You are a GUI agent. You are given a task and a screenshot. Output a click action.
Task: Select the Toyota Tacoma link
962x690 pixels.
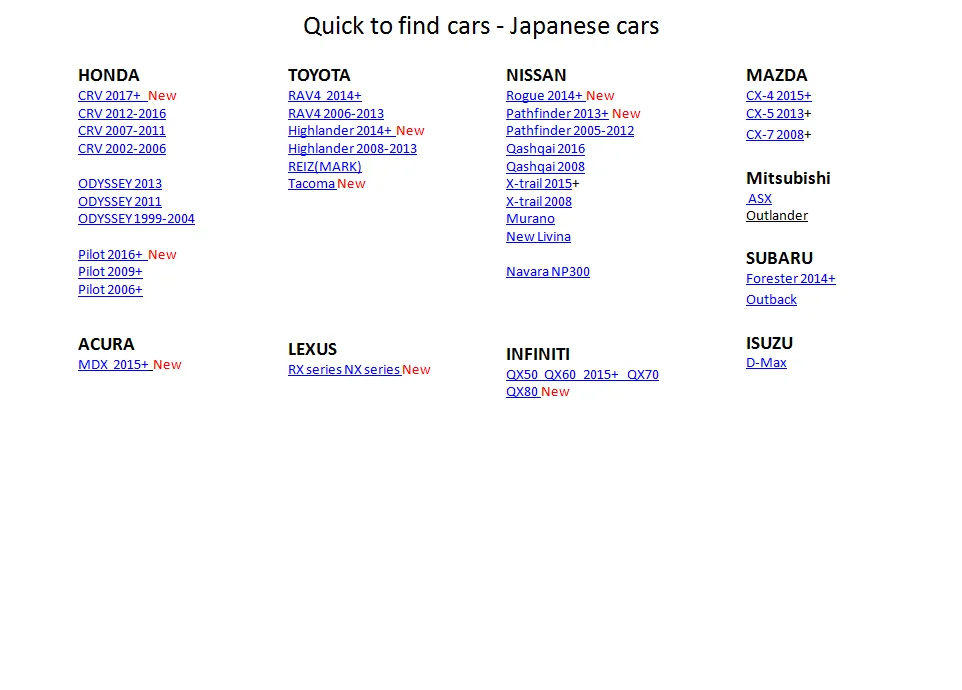click(311, 184)
